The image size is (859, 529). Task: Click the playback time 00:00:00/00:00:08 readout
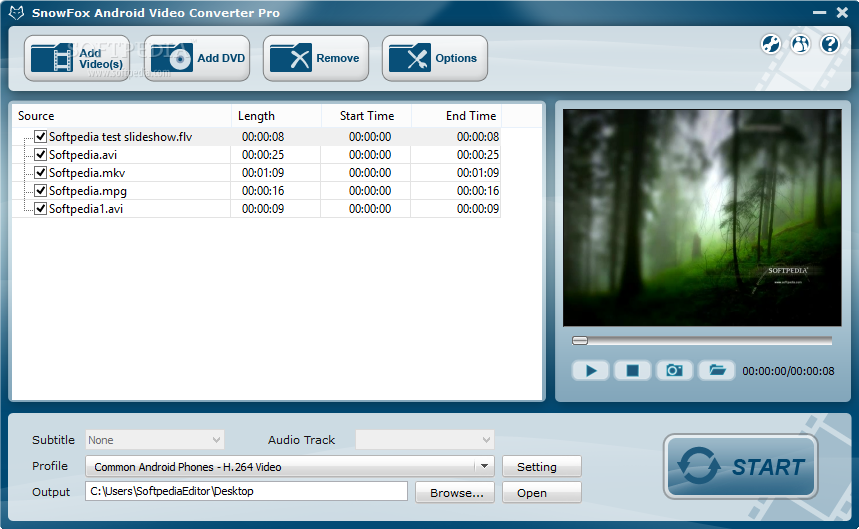coord(788,371)
